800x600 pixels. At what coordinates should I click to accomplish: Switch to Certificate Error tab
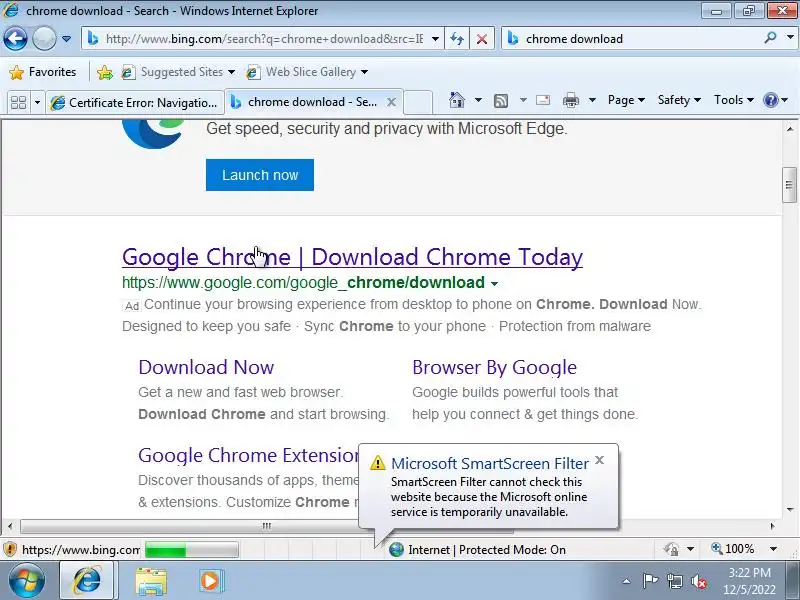tap(135, 103)
